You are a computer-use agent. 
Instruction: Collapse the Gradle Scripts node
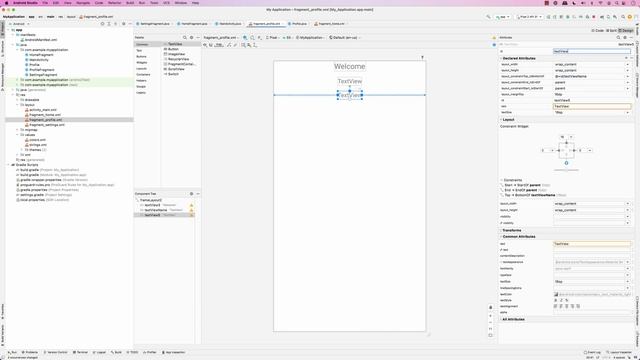pos(8,165)
